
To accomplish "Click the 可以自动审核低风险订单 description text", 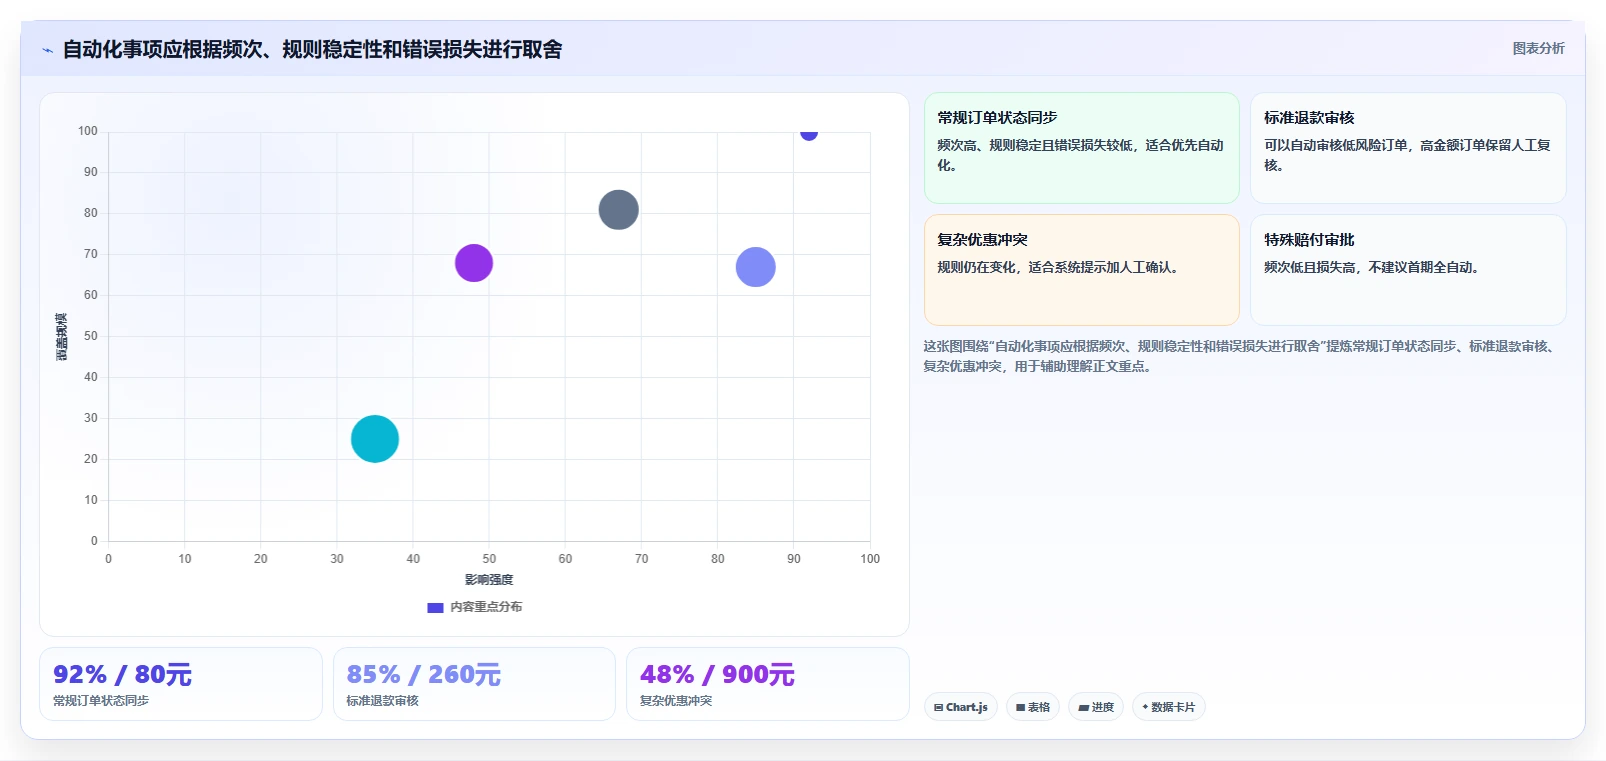I will [x=1408, y=155].
